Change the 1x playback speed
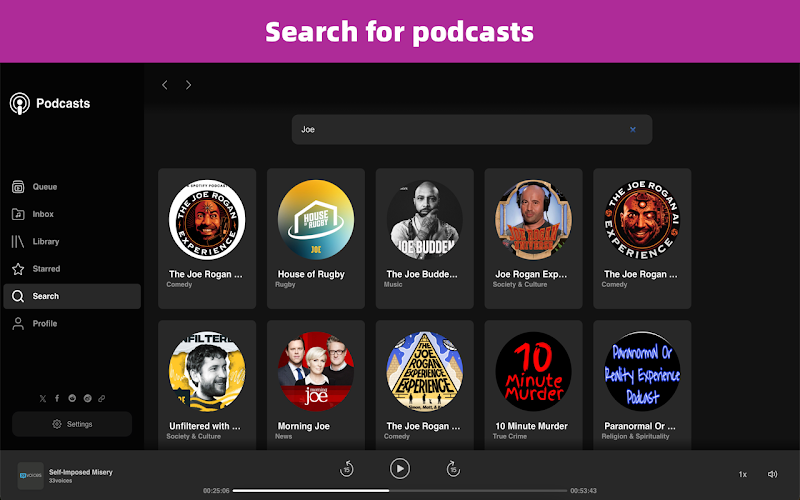The image size is (800, 500). [742, 474]
